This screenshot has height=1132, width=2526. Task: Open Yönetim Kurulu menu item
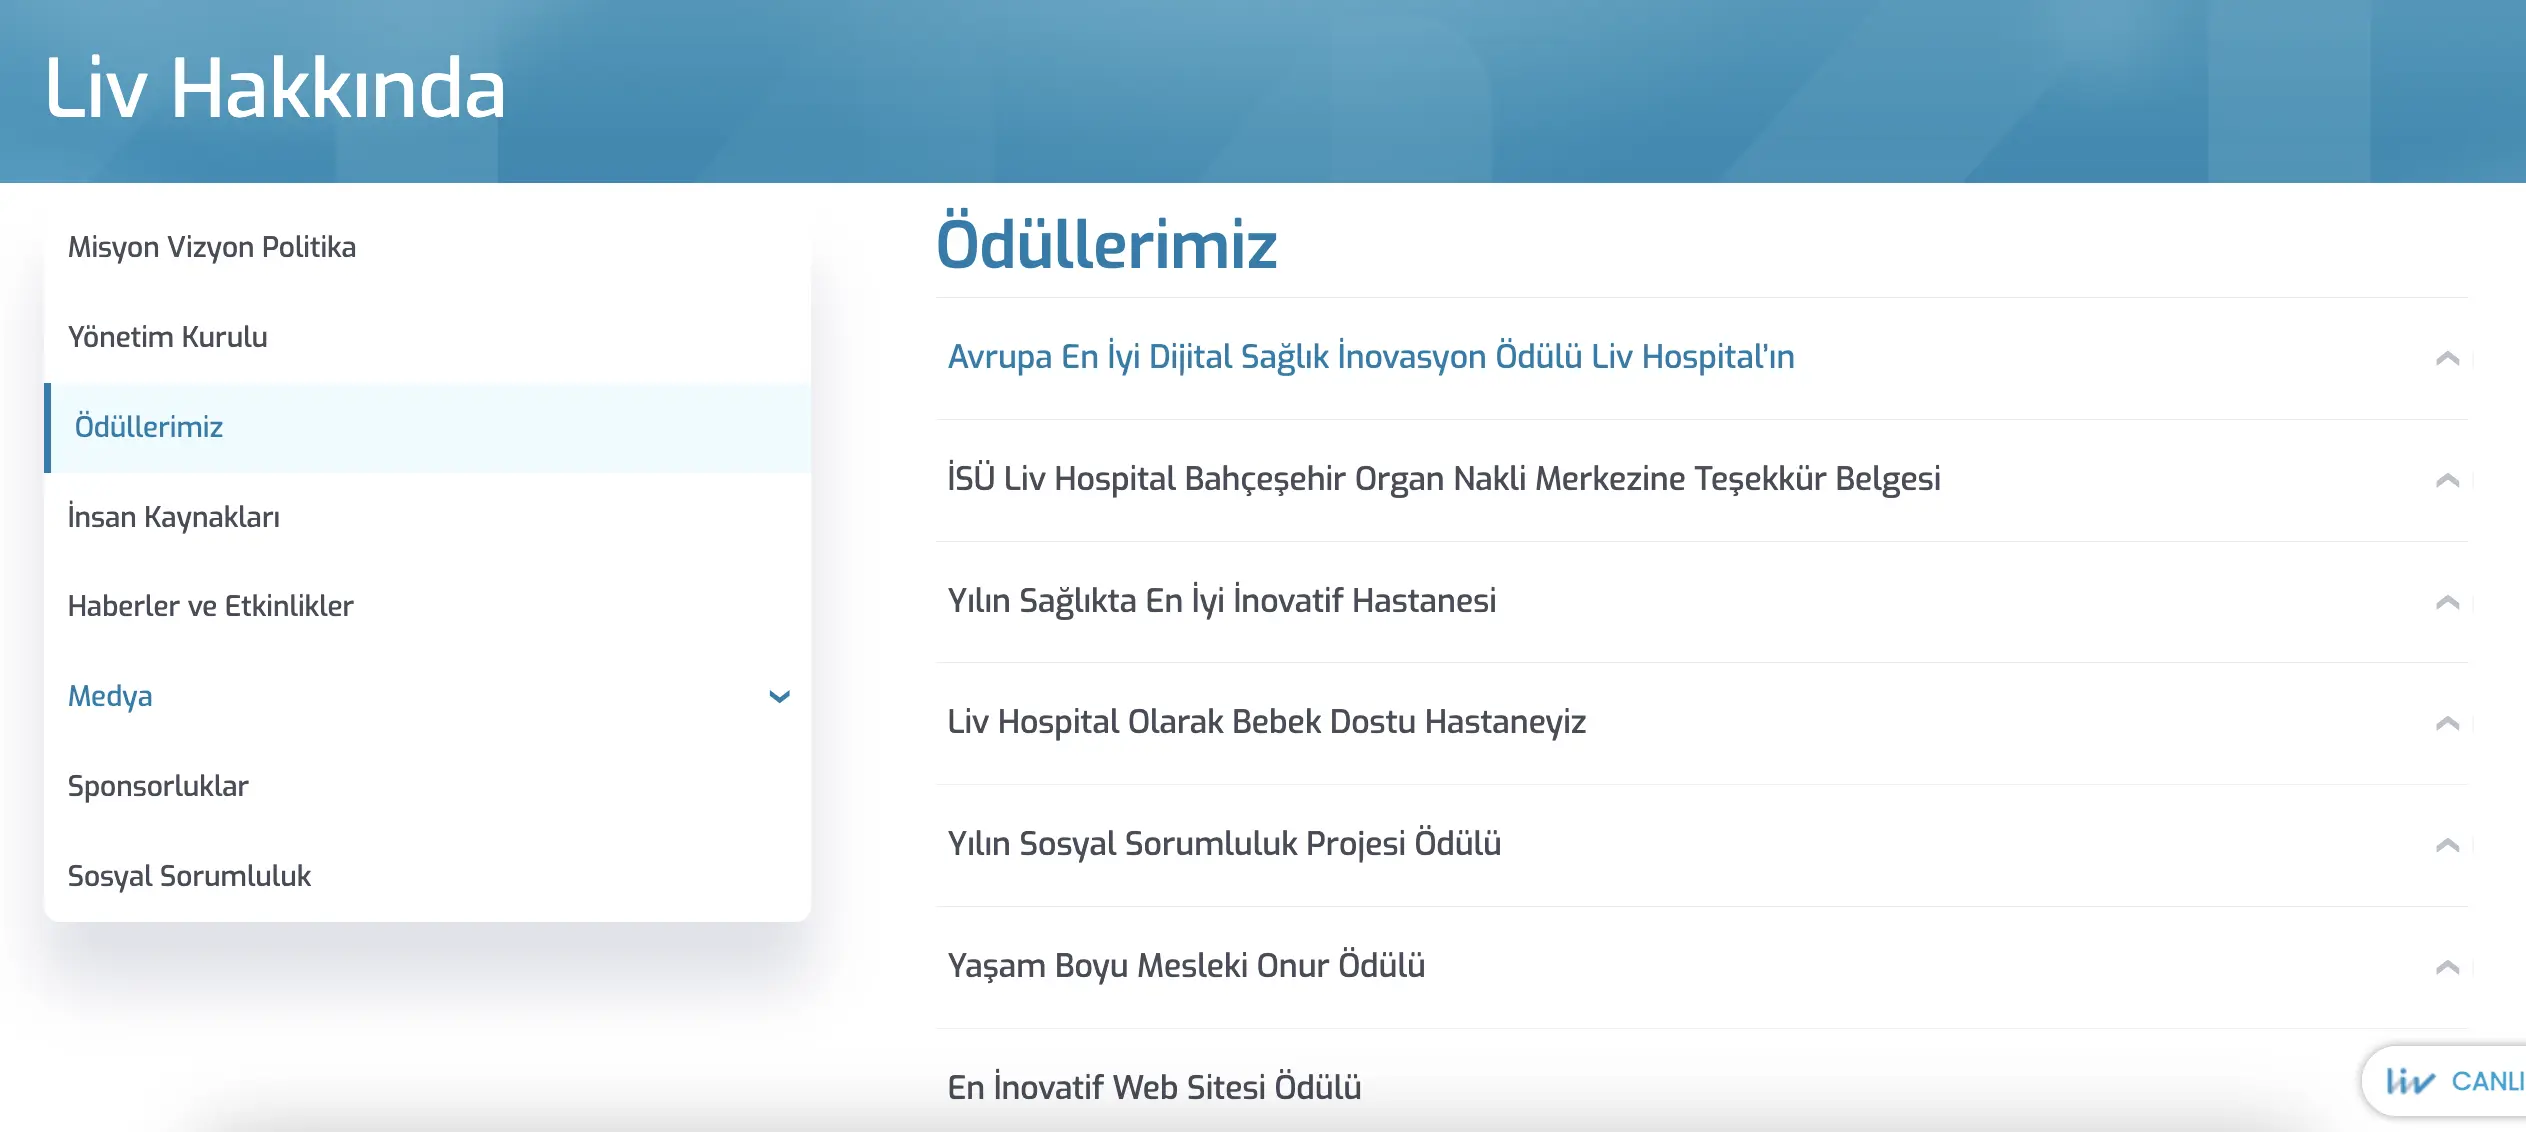167,337
